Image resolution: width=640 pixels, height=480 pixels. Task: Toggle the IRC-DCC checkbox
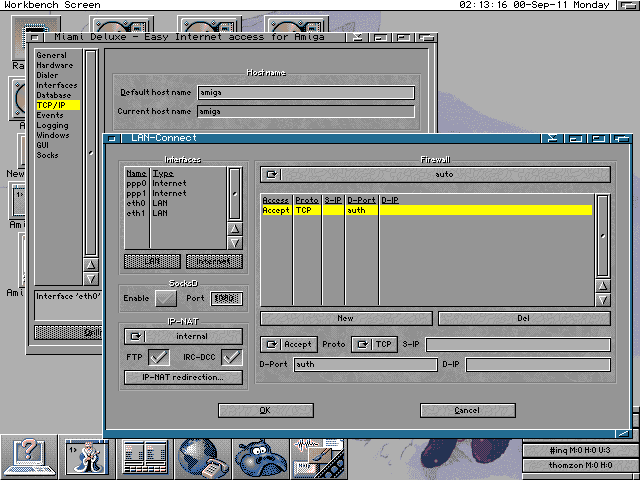pyautogui.click(x=232, y=357)
